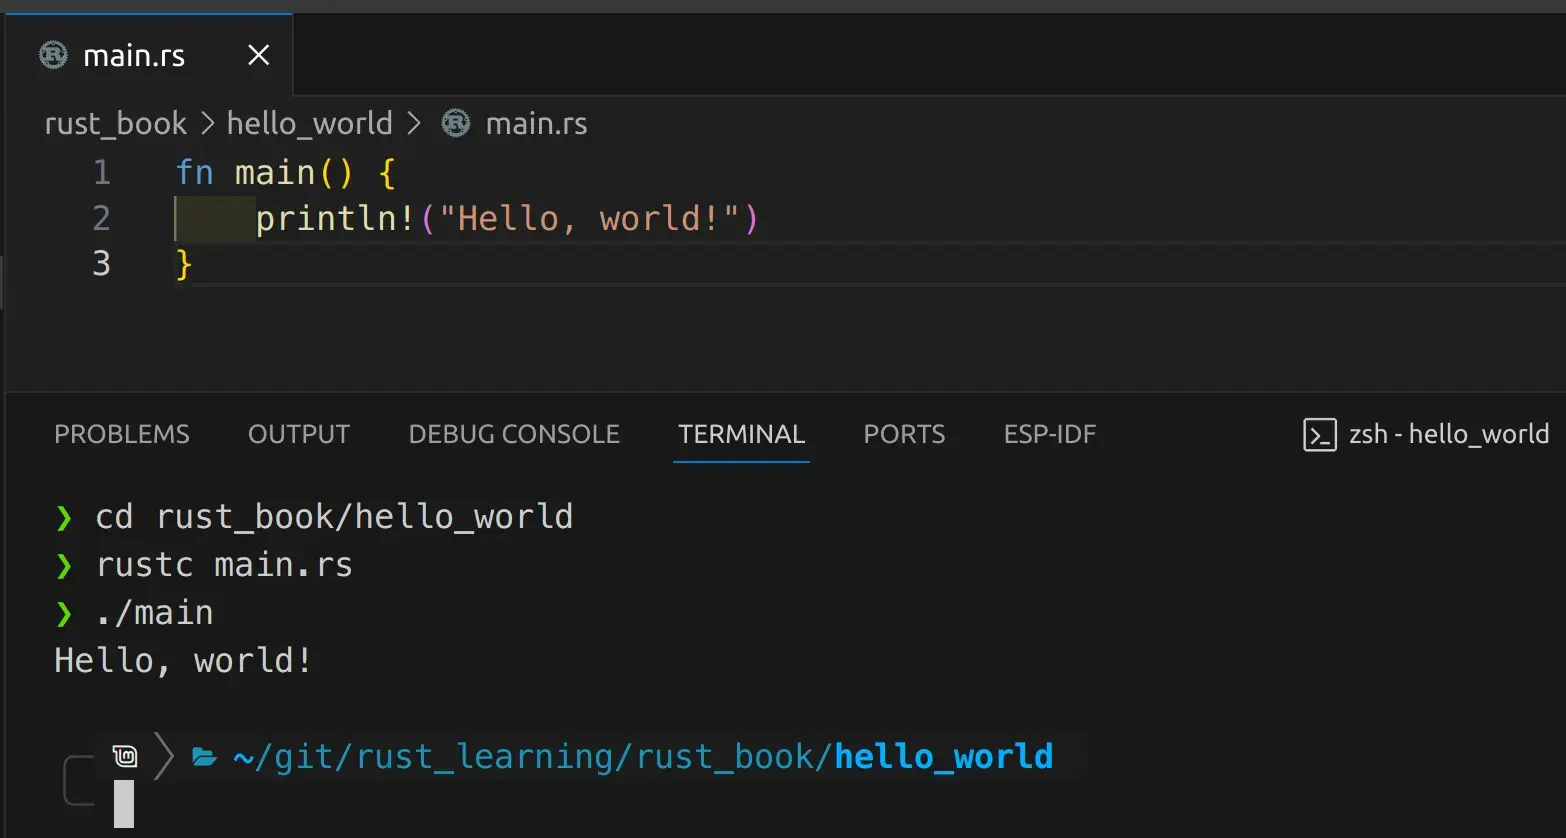Switch to the PROBLEMS panel tab

(x=122, y=434)
